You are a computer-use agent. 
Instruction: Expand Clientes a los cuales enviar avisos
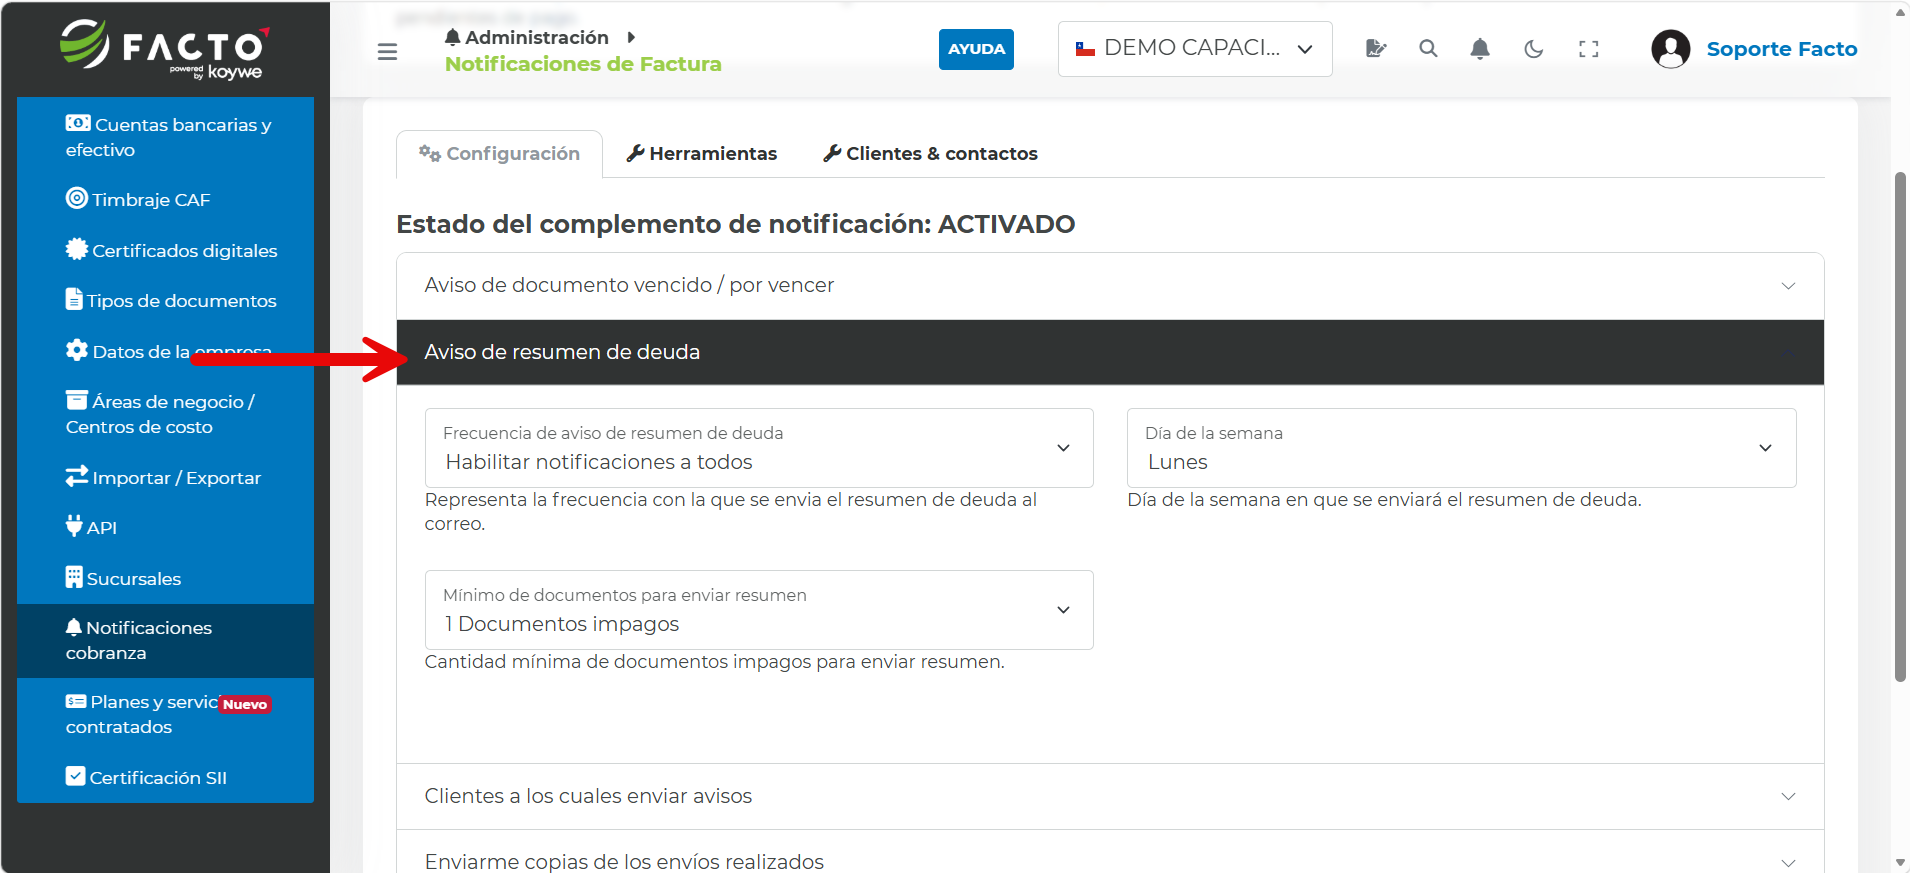click(x=1110, y=797)
